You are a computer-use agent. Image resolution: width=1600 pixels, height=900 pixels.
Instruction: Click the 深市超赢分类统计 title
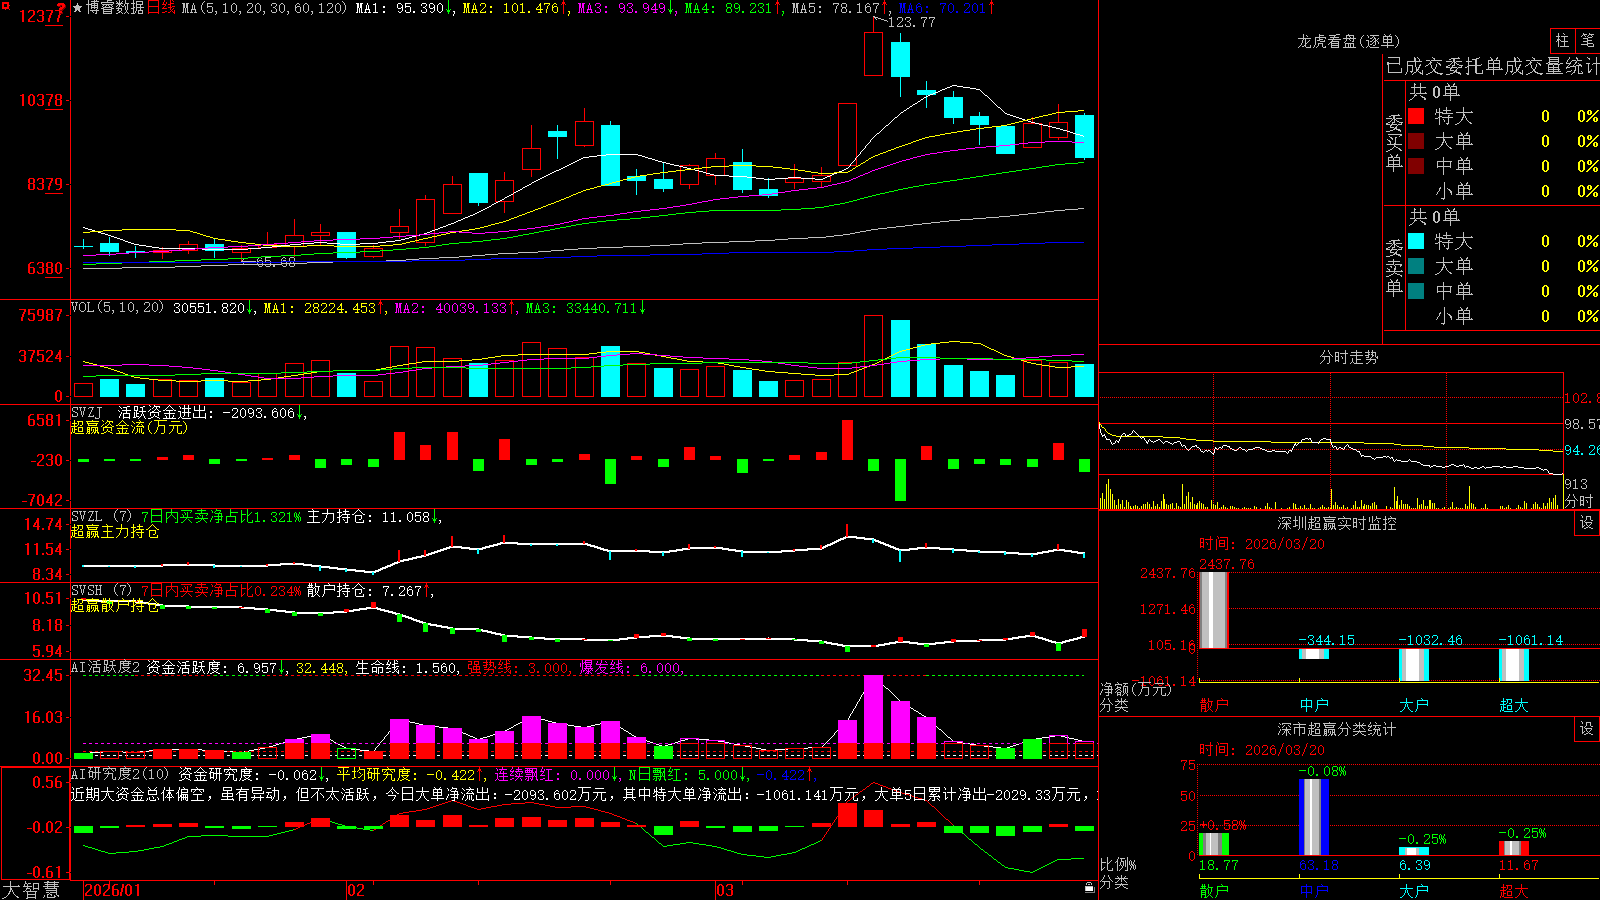[x=1337, y=729]
